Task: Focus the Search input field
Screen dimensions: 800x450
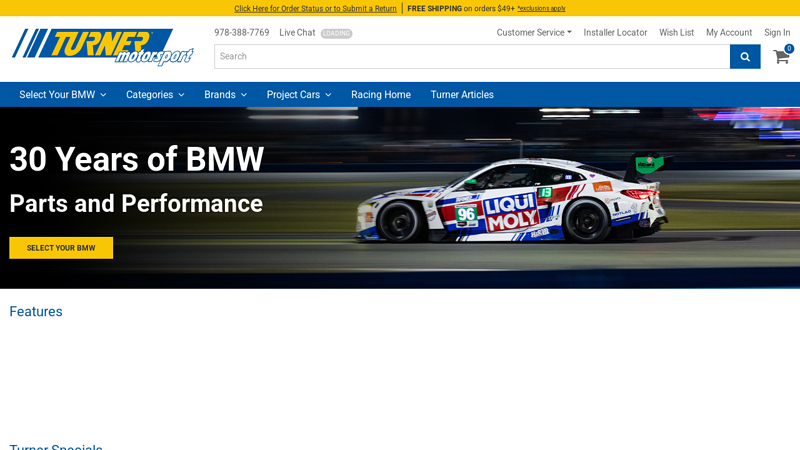Action: point(472,57)
